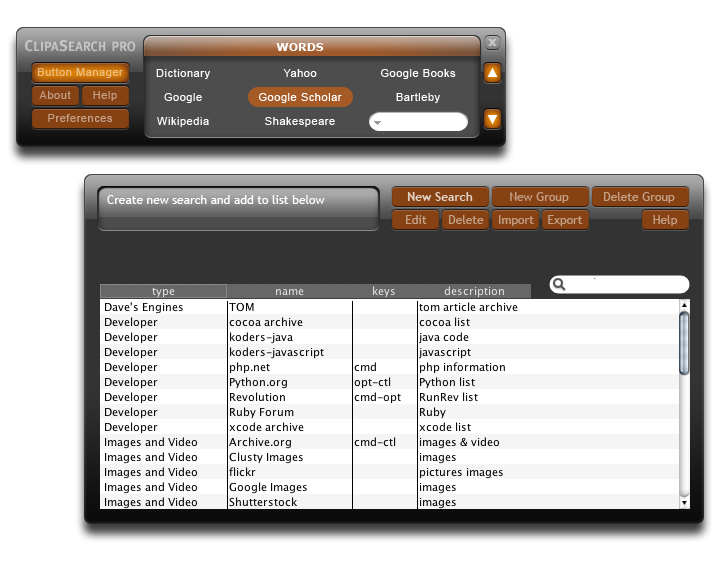Open the dropdown below Bartleby
The height and width of the screenshot is (570, 720).
(418, 122)
